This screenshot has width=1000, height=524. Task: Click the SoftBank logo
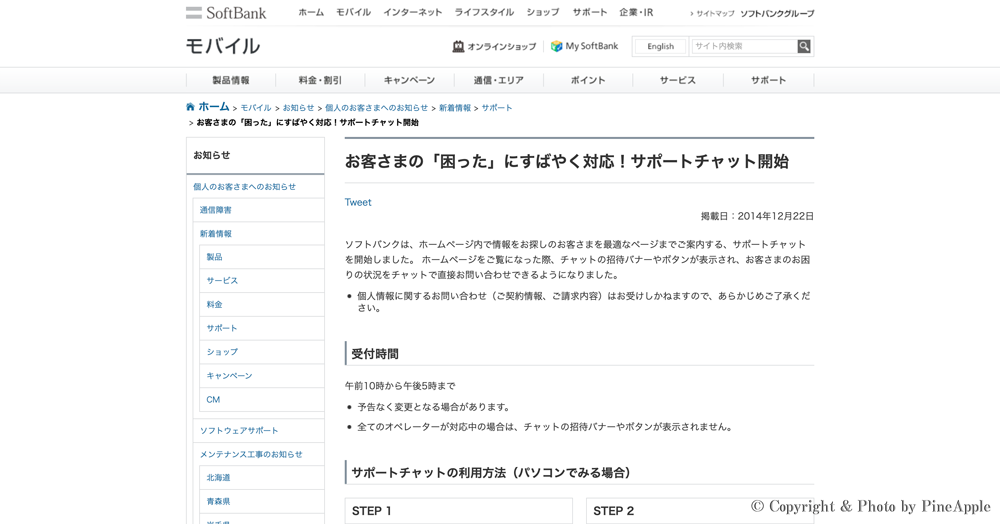pyautogui.click(x=226, y=13)
